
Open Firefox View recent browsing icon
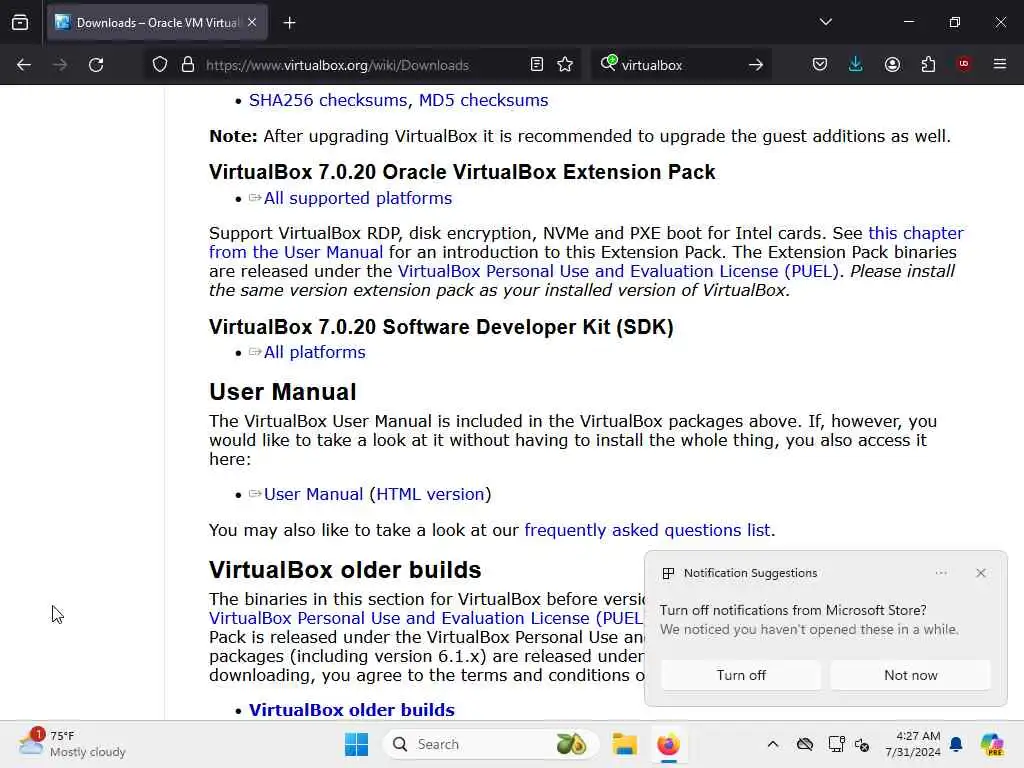[x=20, y=22]
